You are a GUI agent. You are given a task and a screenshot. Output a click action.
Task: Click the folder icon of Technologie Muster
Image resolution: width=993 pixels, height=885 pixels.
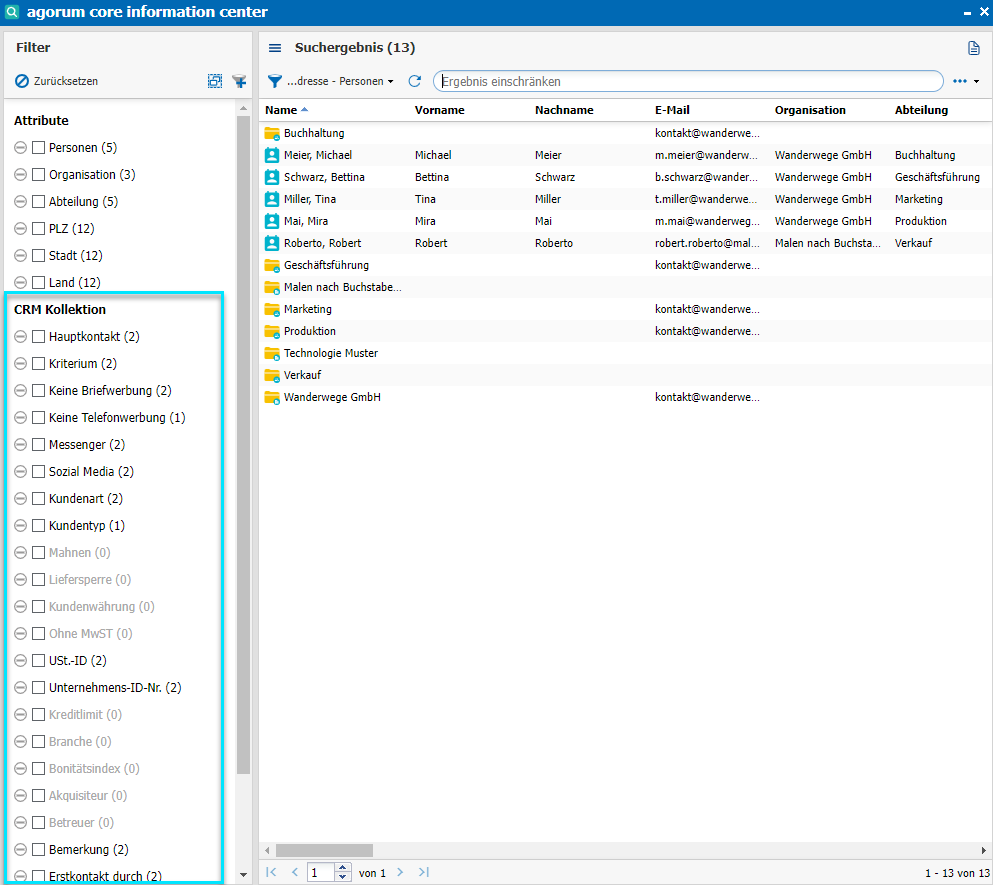[x=272, y=353]
